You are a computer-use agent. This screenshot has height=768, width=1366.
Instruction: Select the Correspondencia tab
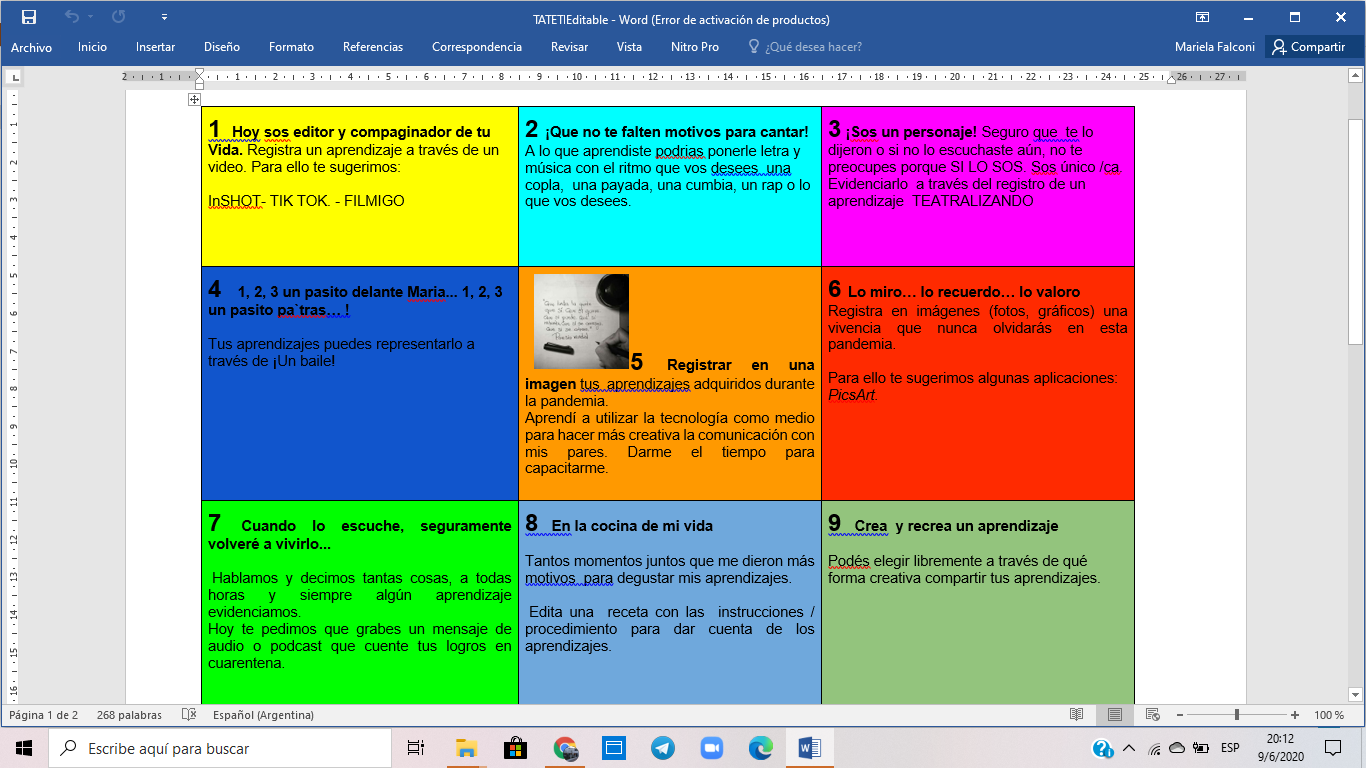[x=477, y=47]
